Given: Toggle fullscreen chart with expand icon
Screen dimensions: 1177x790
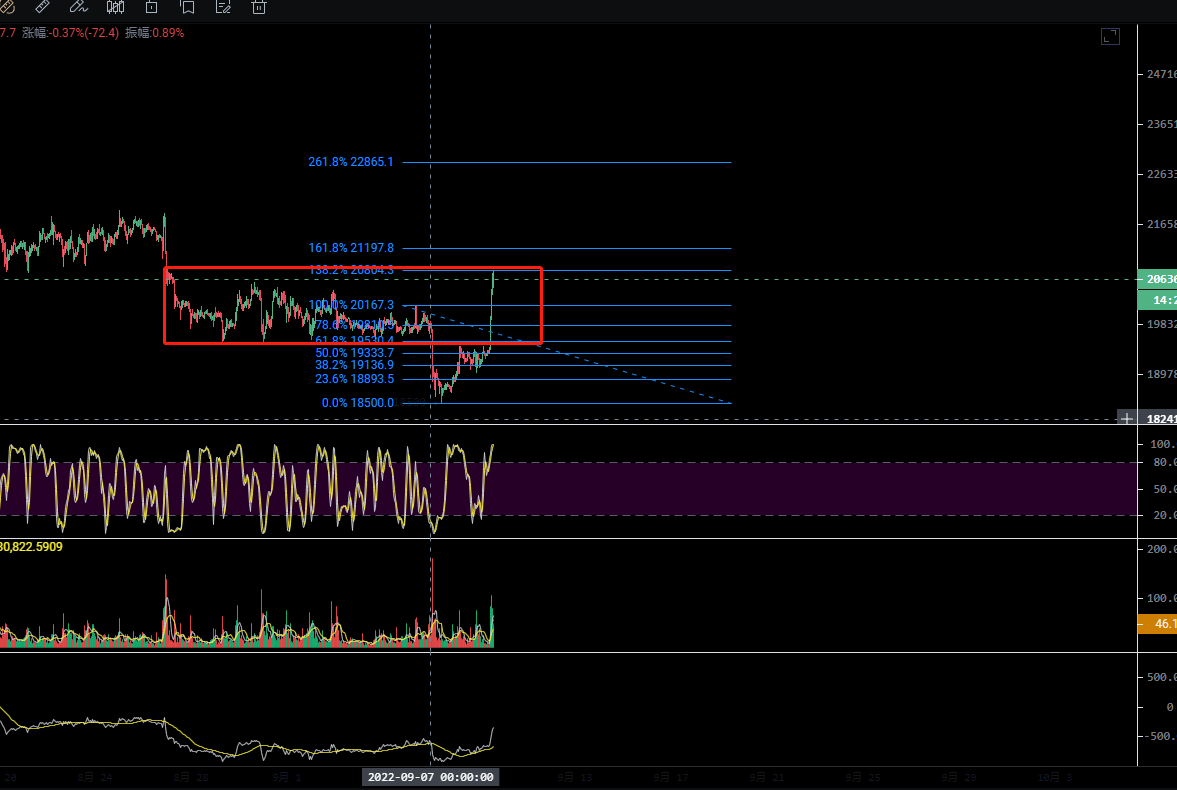Looking at the screenshot, I should 1110,37.
